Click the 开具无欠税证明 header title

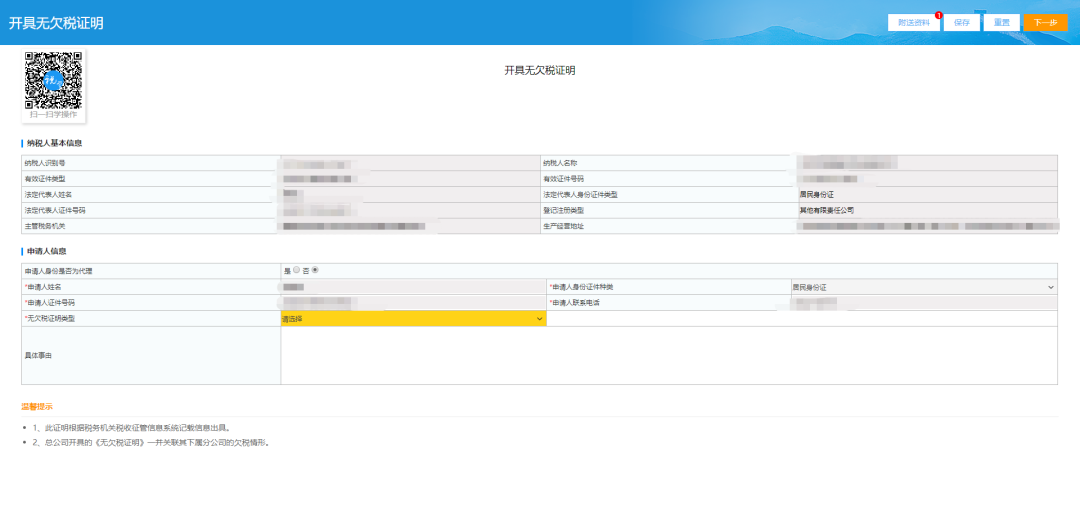point(56,23)
